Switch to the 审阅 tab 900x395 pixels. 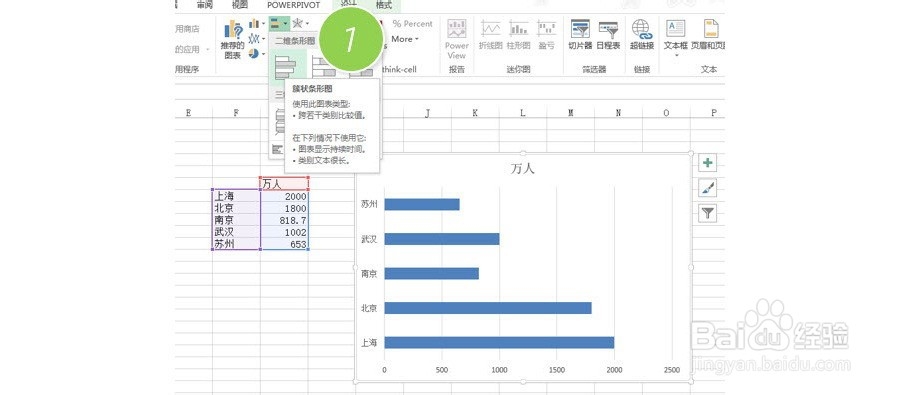click(x=204, y=5)
